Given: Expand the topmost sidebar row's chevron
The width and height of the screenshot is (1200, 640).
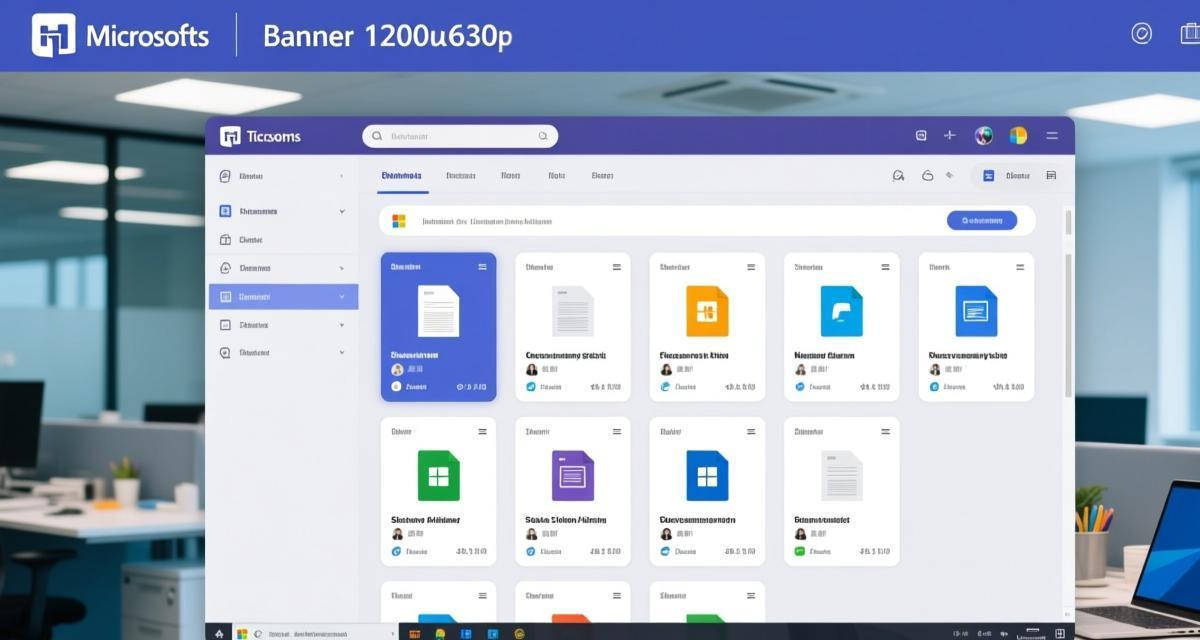Looking at the screenshot, I should tap(342, 176).
